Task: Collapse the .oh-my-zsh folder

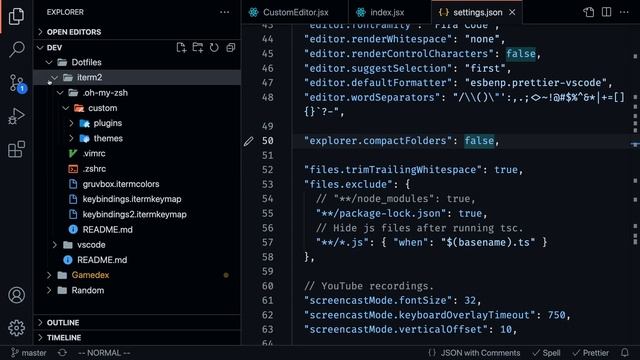Action: 60,93
